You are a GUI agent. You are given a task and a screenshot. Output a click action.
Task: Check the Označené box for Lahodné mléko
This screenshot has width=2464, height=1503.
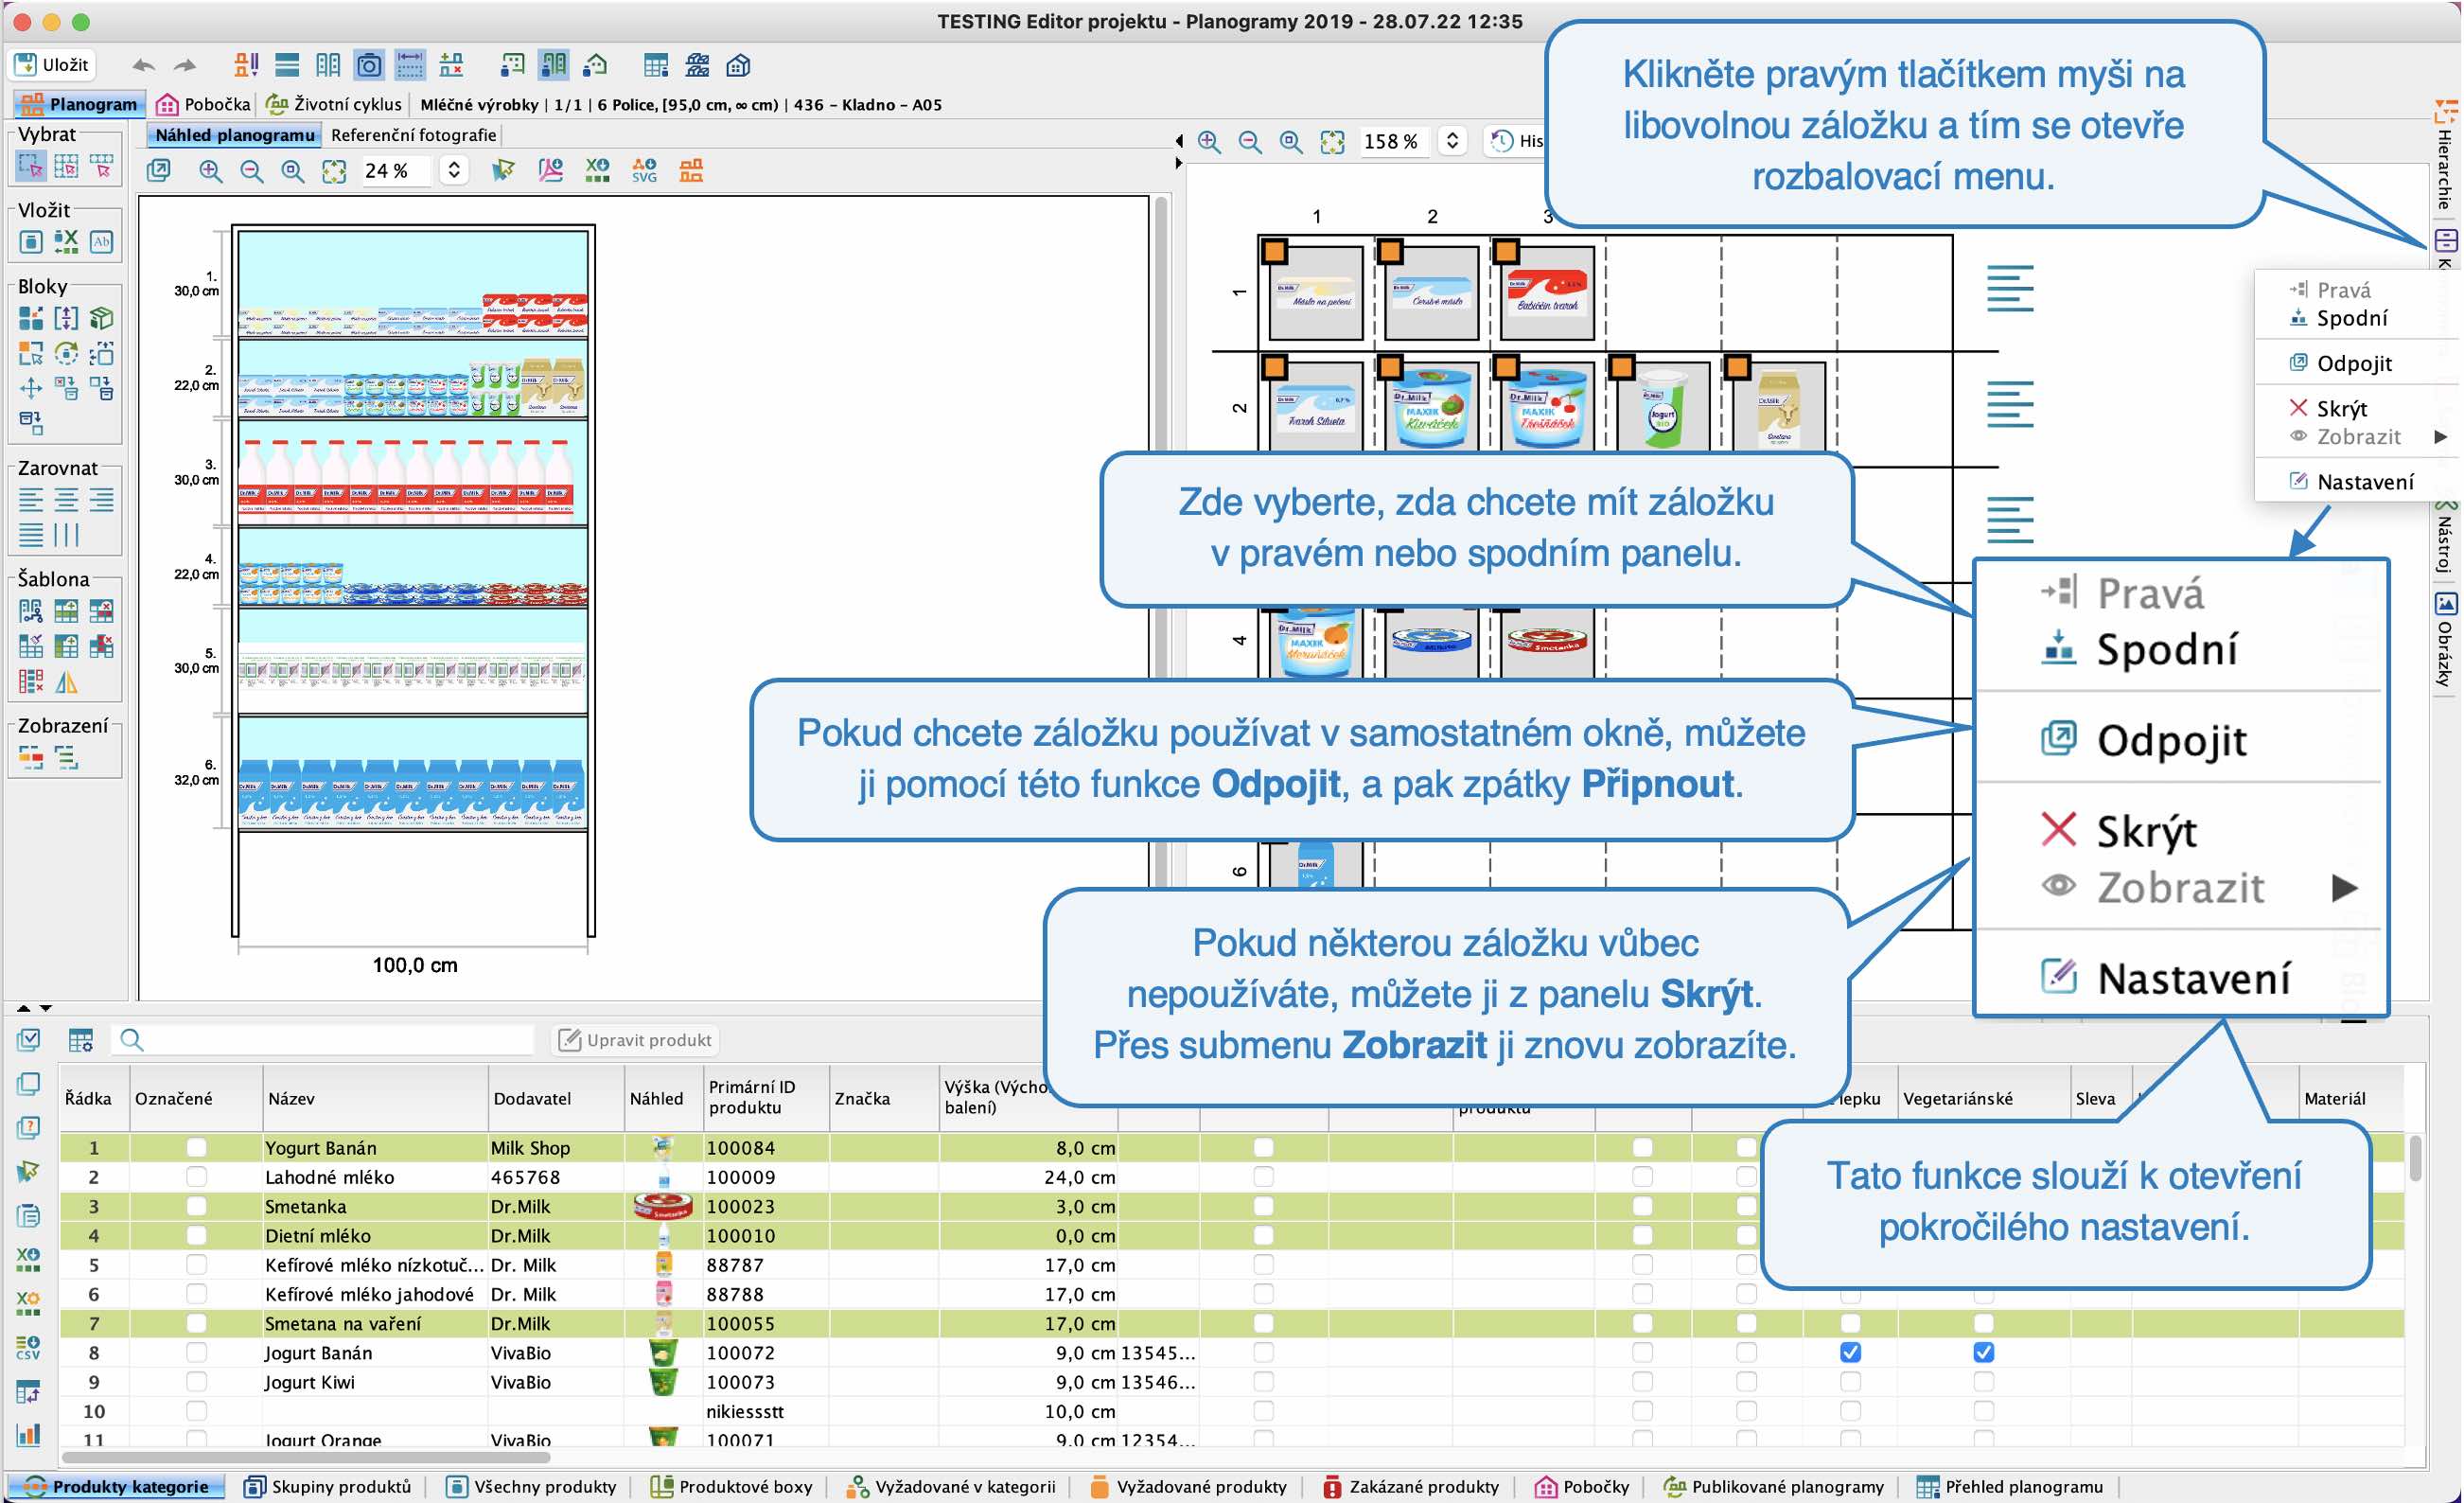click(196, 1177)
